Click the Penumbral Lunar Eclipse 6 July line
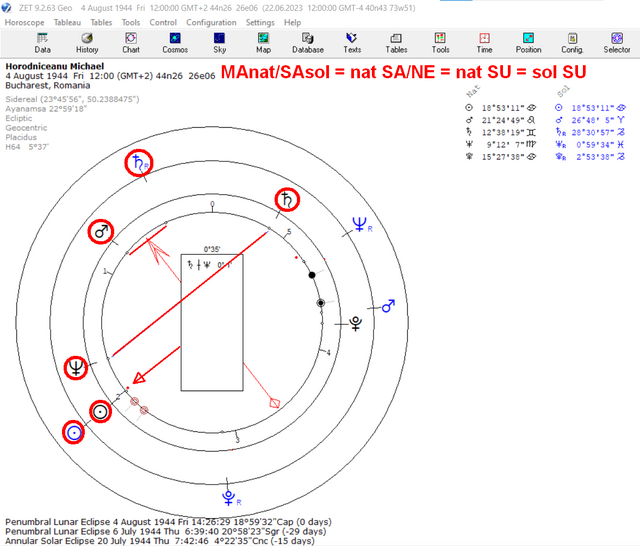The height and width of the screenshot is (546, 640). [166, 531]
